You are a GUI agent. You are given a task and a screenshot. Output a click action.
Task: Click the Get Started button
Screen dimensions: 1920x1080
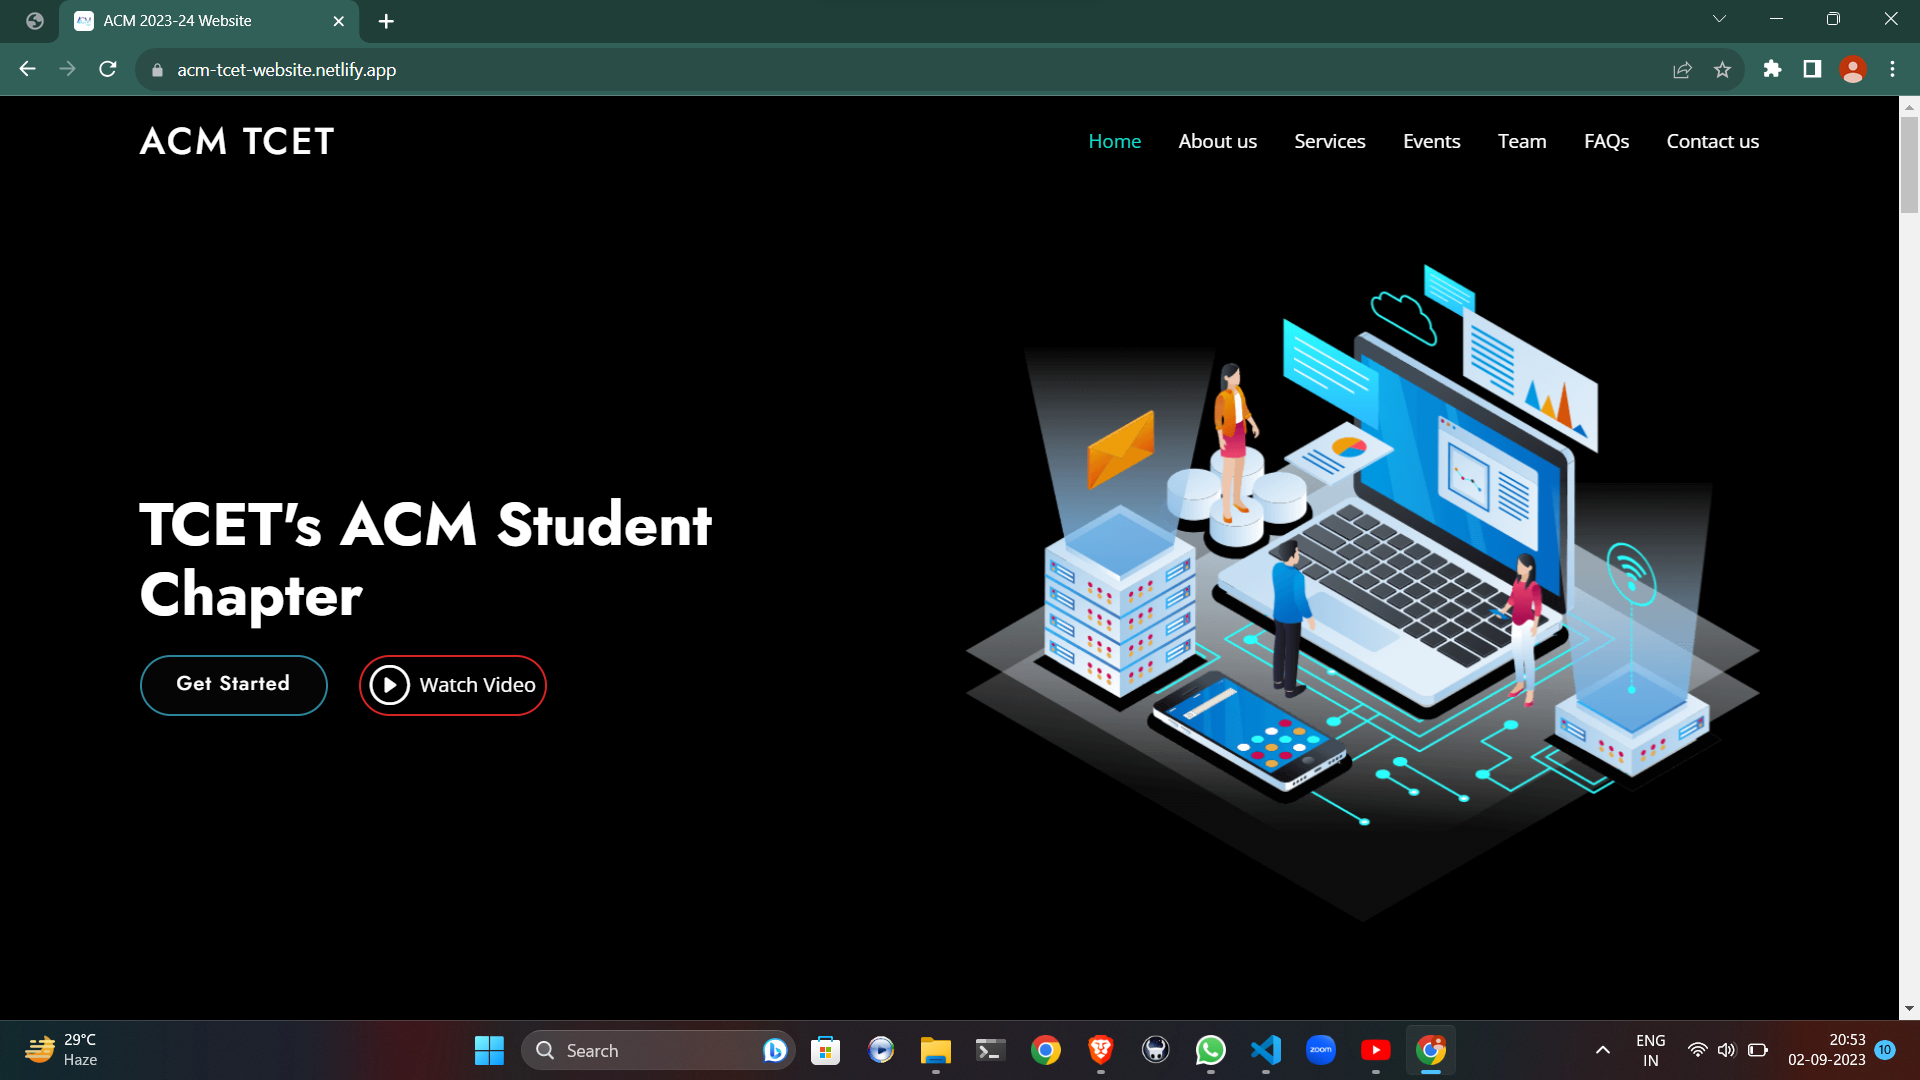[x=233, y=684]
